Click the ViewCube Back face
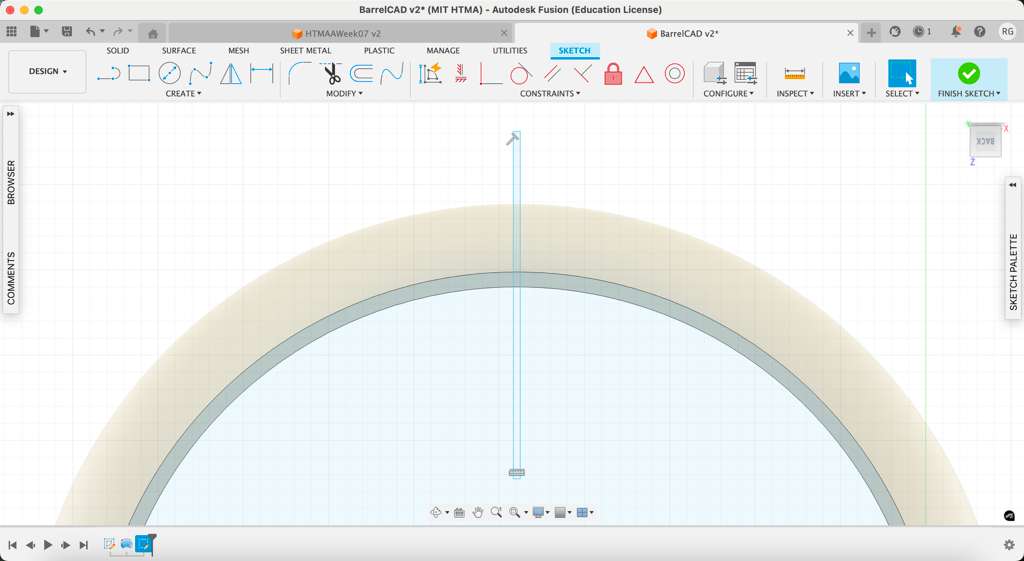This screenshot has width=1024, height=561. 985,141
